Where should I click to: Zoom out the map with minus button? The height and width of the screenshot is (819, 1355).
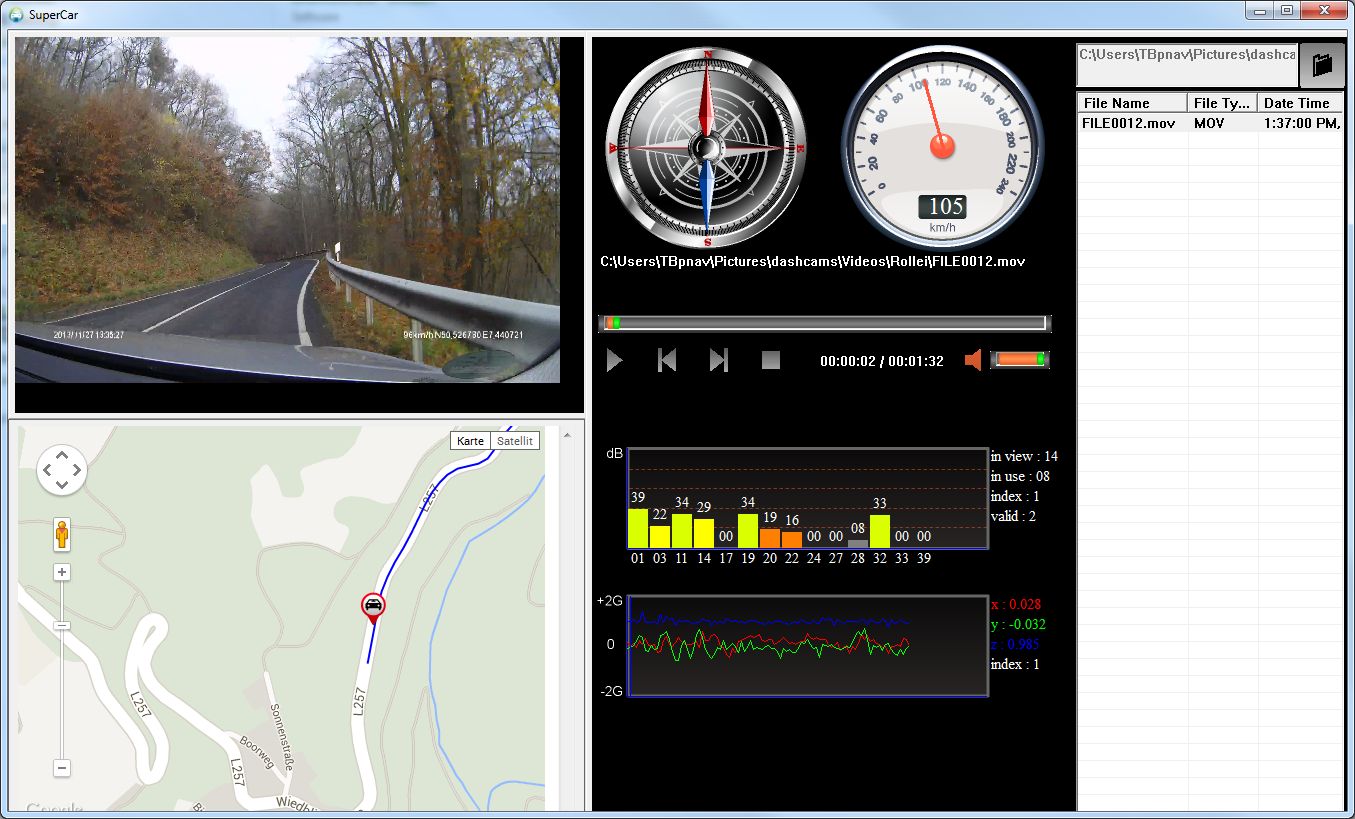[62, 768]
